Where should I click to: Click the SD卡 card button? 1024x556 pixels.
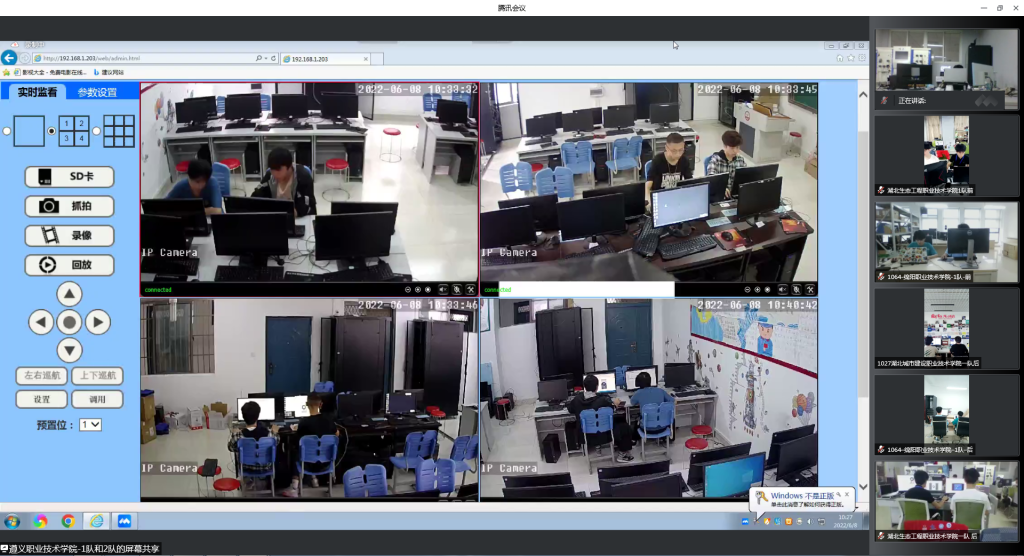tap(69, 177)
